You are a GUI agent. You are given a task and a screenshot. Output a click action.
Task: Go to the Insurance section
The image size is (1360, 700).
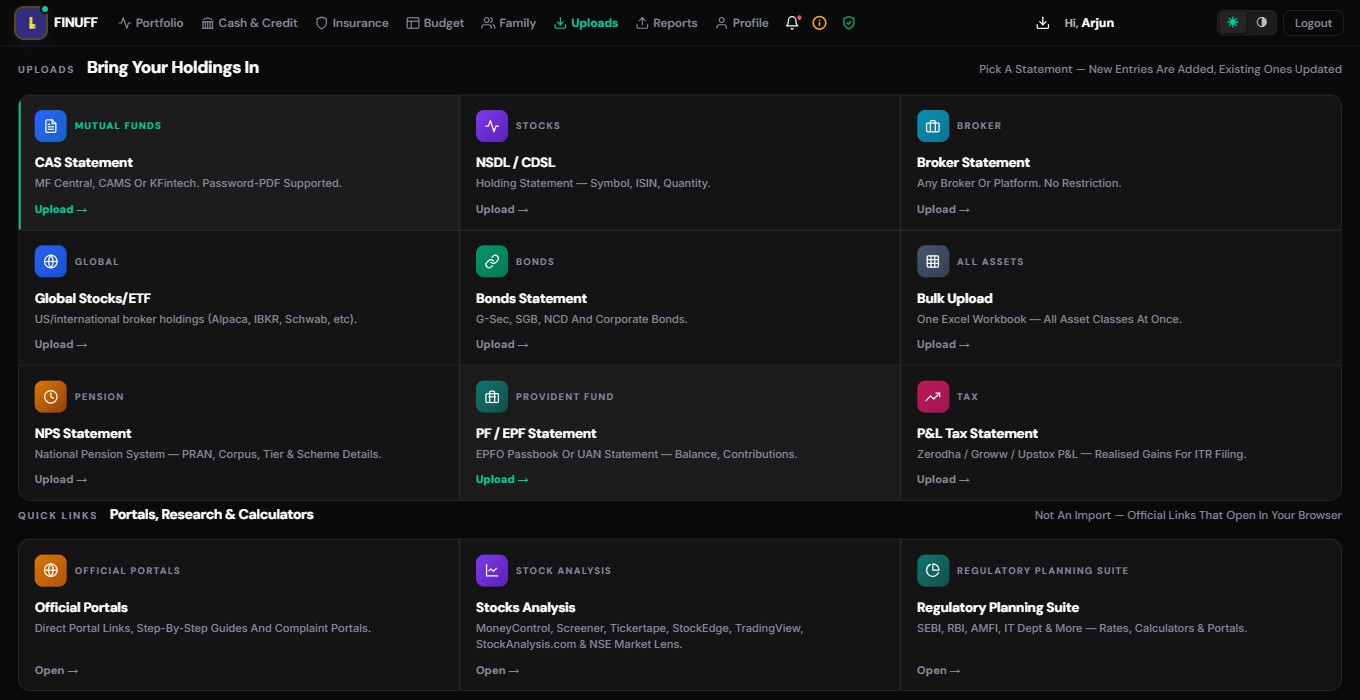coord(352,23)
